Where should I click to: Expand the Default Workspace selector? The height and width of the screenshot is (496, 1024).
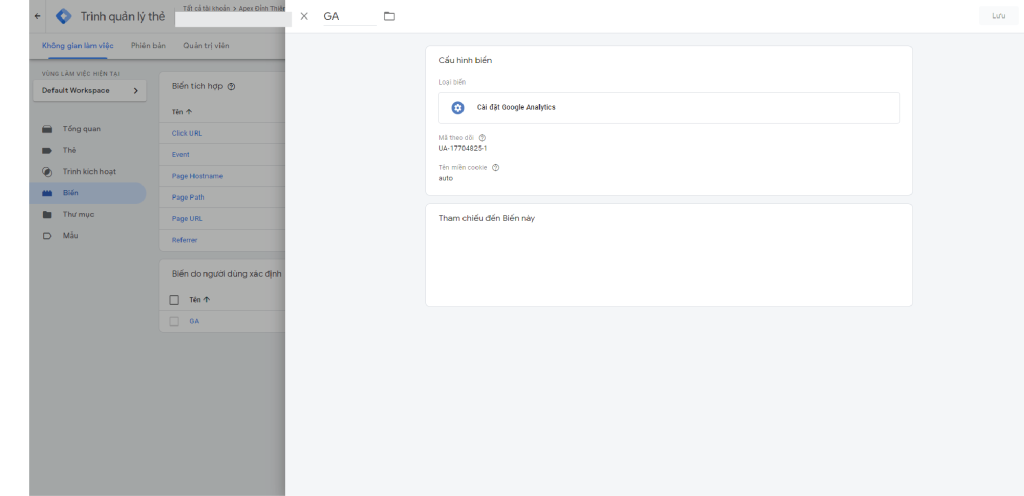click(89, 91)
